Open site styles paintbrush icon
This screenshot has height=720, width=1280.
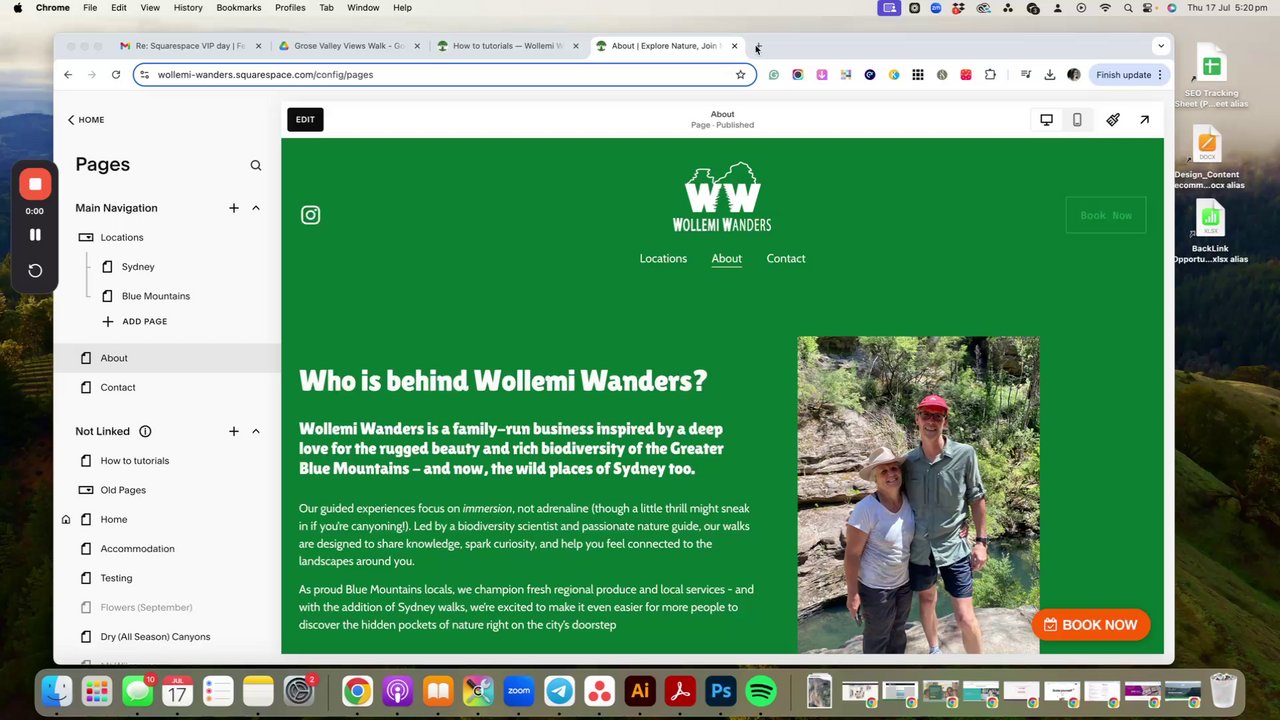(x=1113, y=120)
